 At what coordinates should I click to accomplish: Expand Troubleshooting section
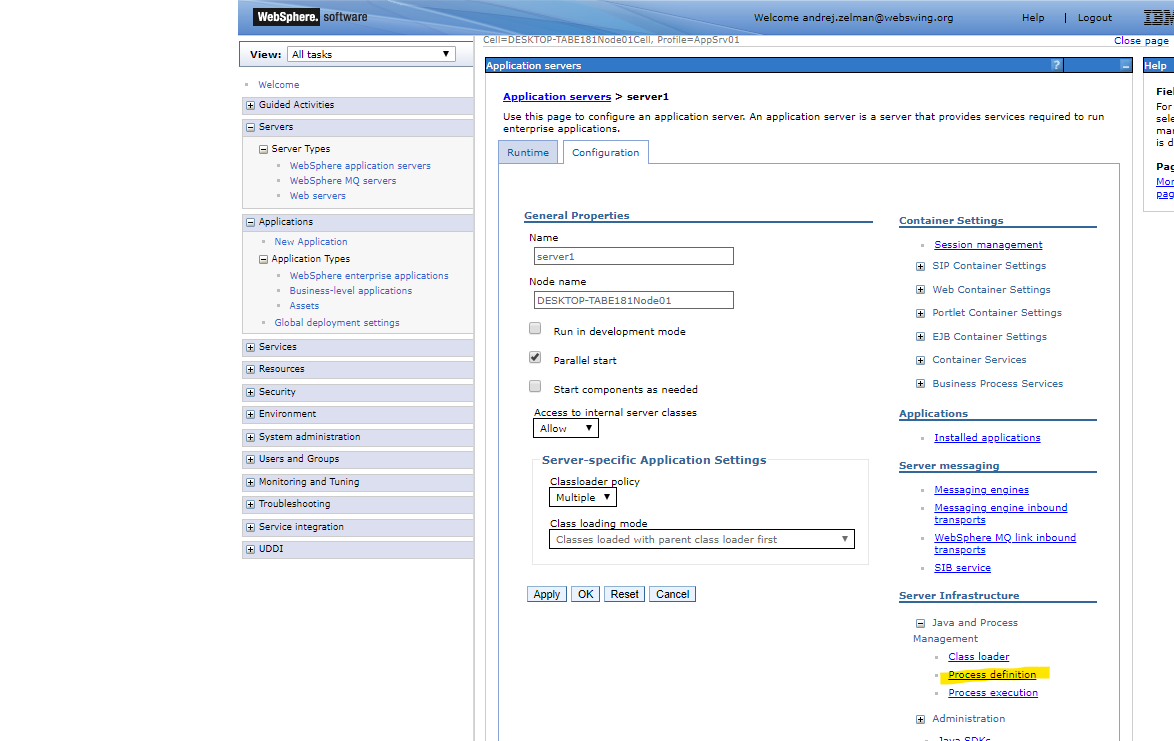coord(251,504)
